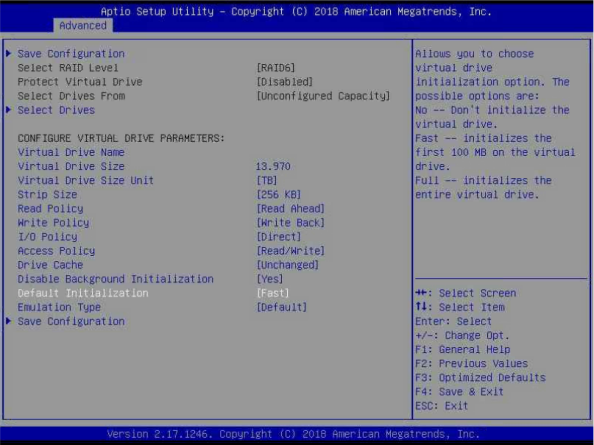594x445 pixels.
Task: Click the arrow before Select Drives
Action: point(9,109)
